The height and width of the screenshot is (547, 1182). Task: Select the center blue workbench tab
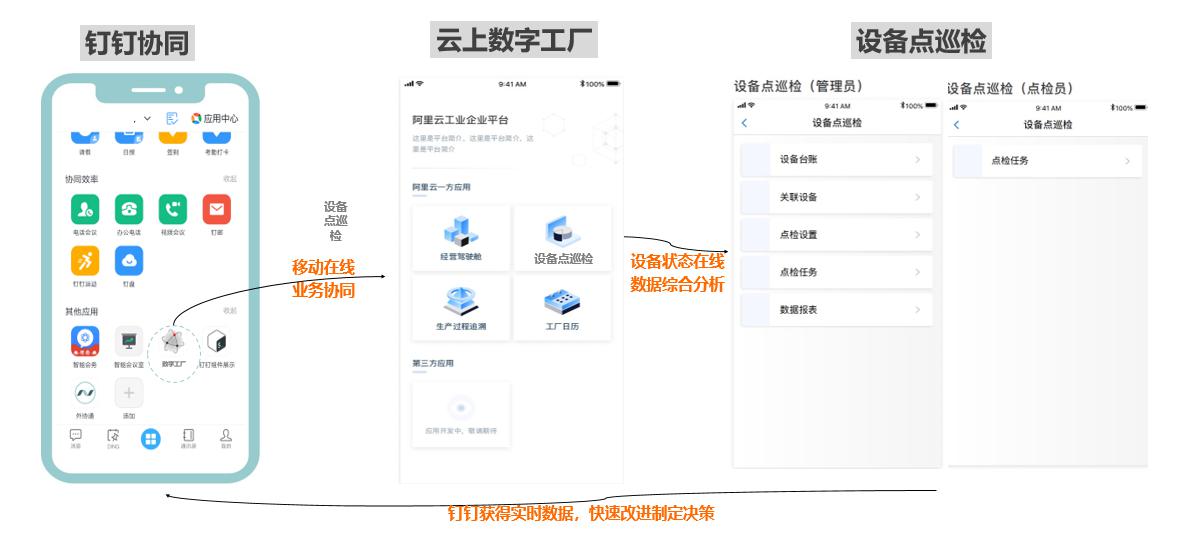(x=151, y=439)
